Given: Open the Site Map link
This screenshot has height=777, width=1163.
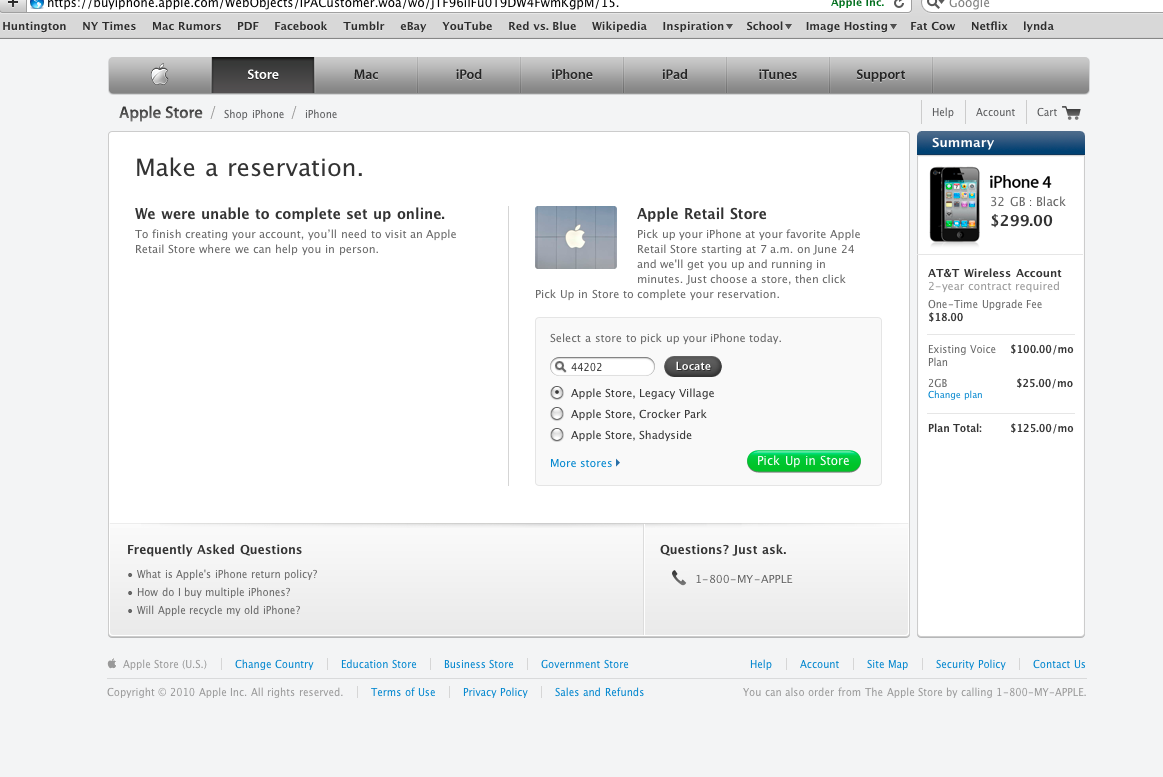Looking at the screenshot, I should point(887,664).
